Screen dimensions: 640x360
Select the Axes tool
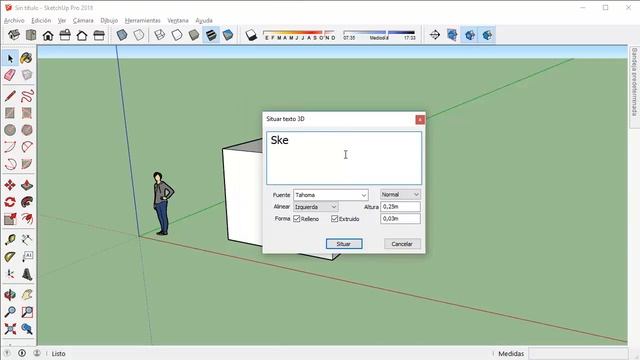pyautogui.click(x=10, y=274)
